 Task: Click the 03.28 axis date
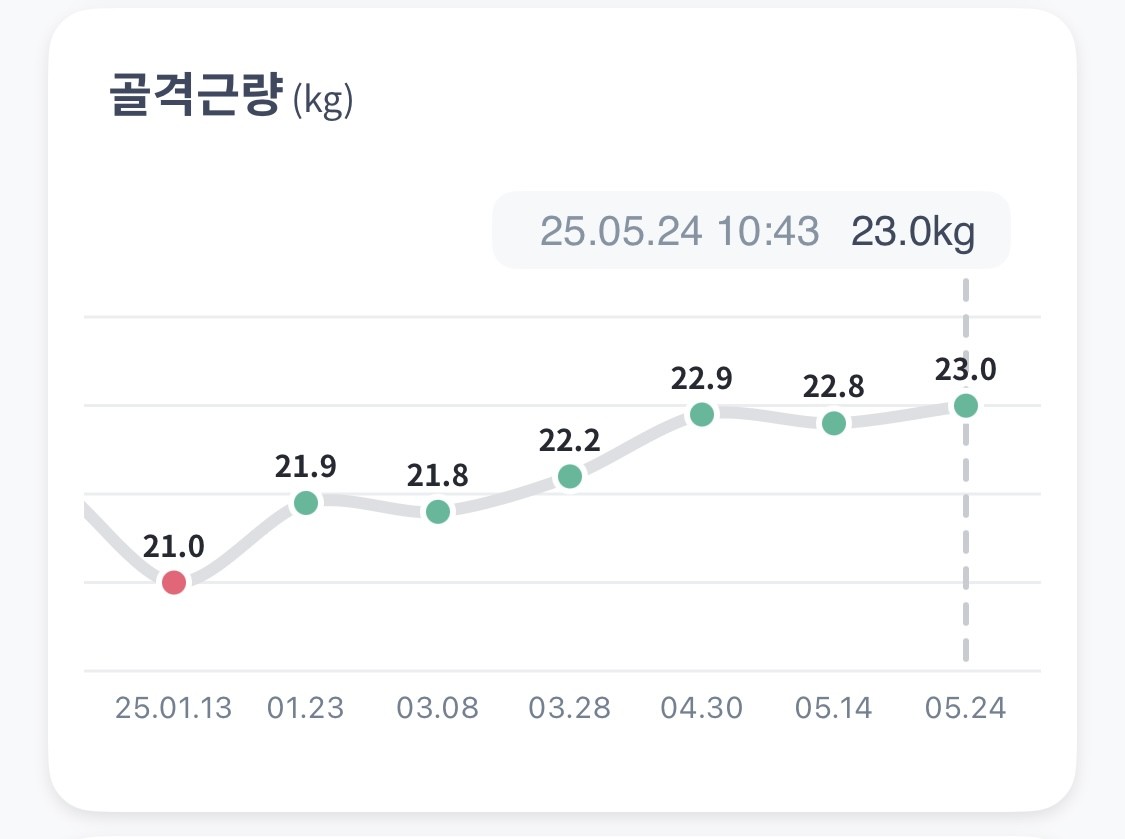click(x=569, y=709)
